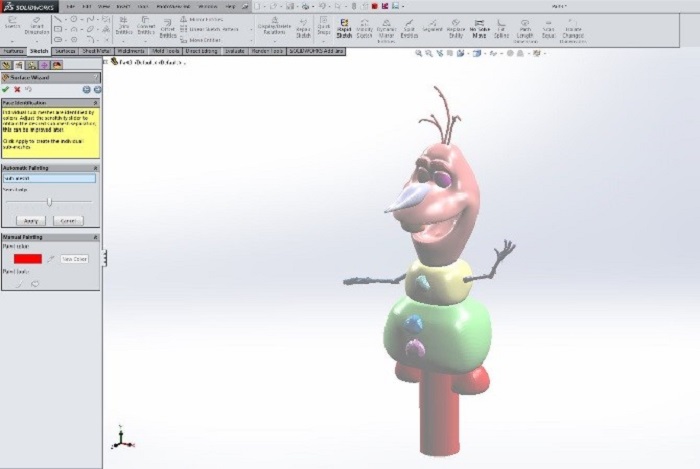Click the Automatic Painting text field
The height and width of the screenshot is (469, 700).
tap(50, 179)
